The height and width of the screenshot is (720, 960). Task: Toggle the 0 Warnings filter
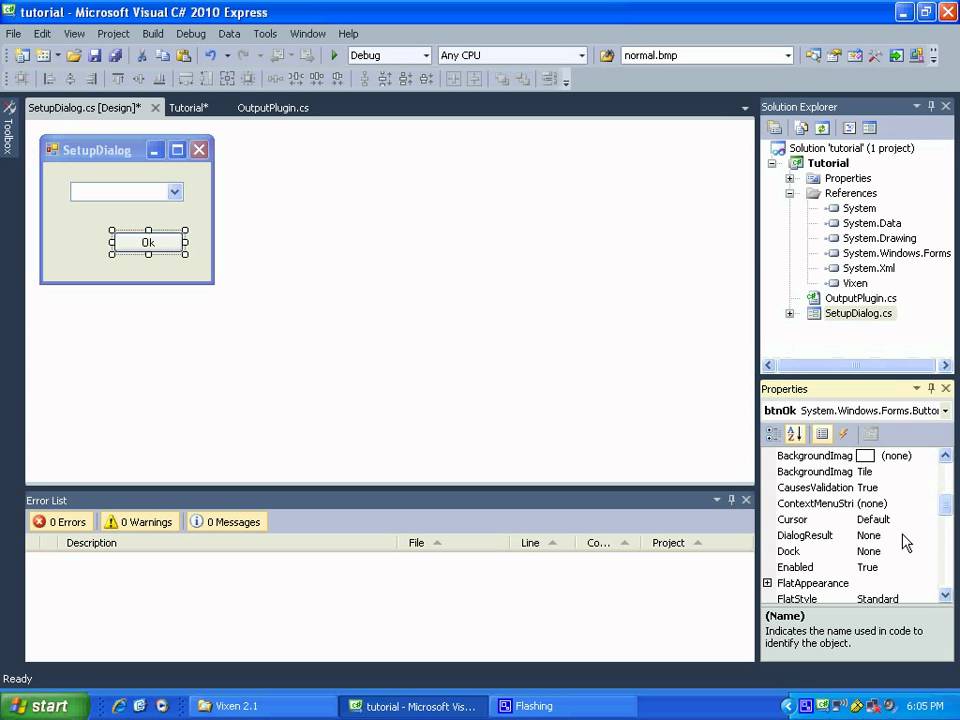(x=140, y=522)
